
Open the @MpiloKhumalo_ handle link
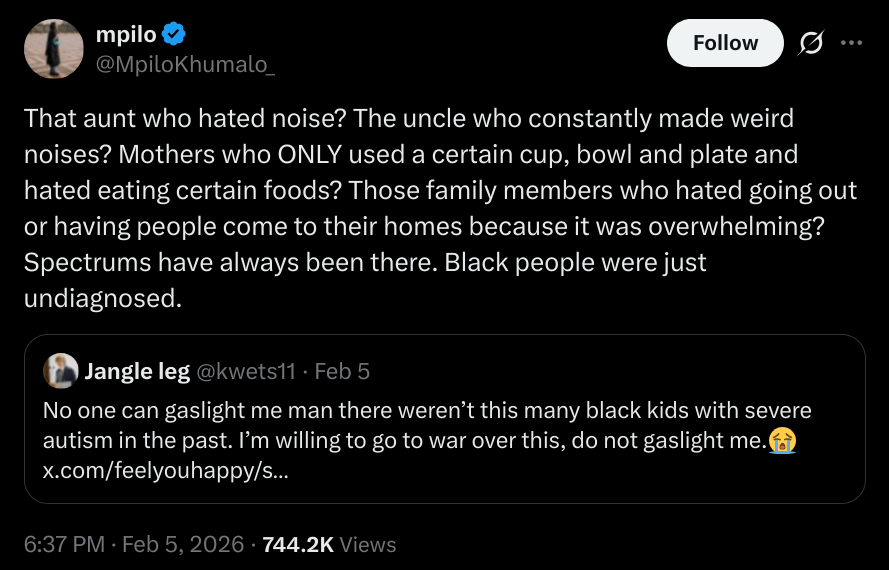point(185,64)
